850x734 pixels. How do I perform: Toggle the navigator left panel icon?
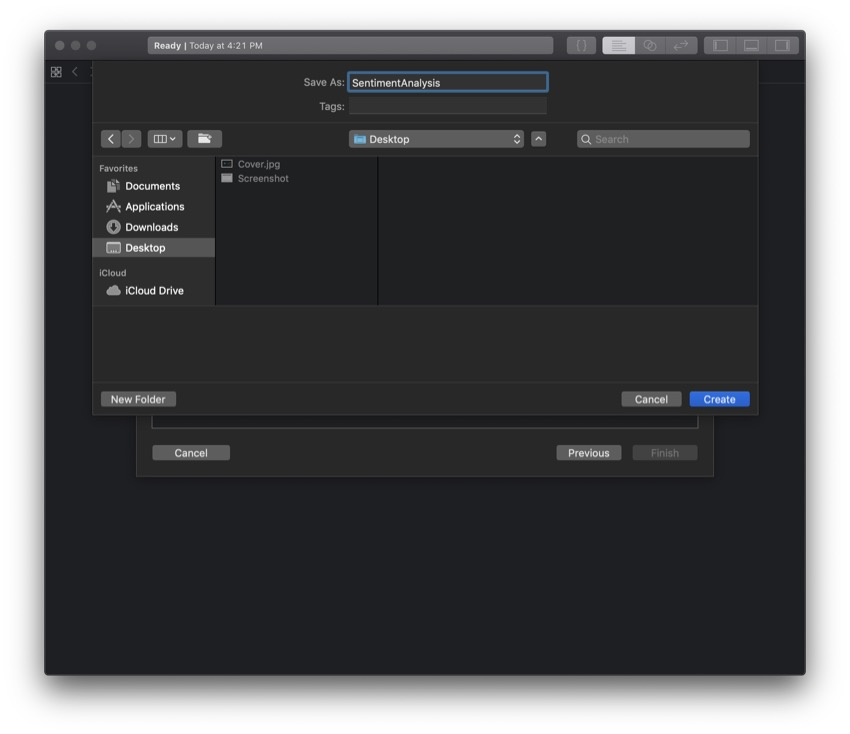pos(720,46)
